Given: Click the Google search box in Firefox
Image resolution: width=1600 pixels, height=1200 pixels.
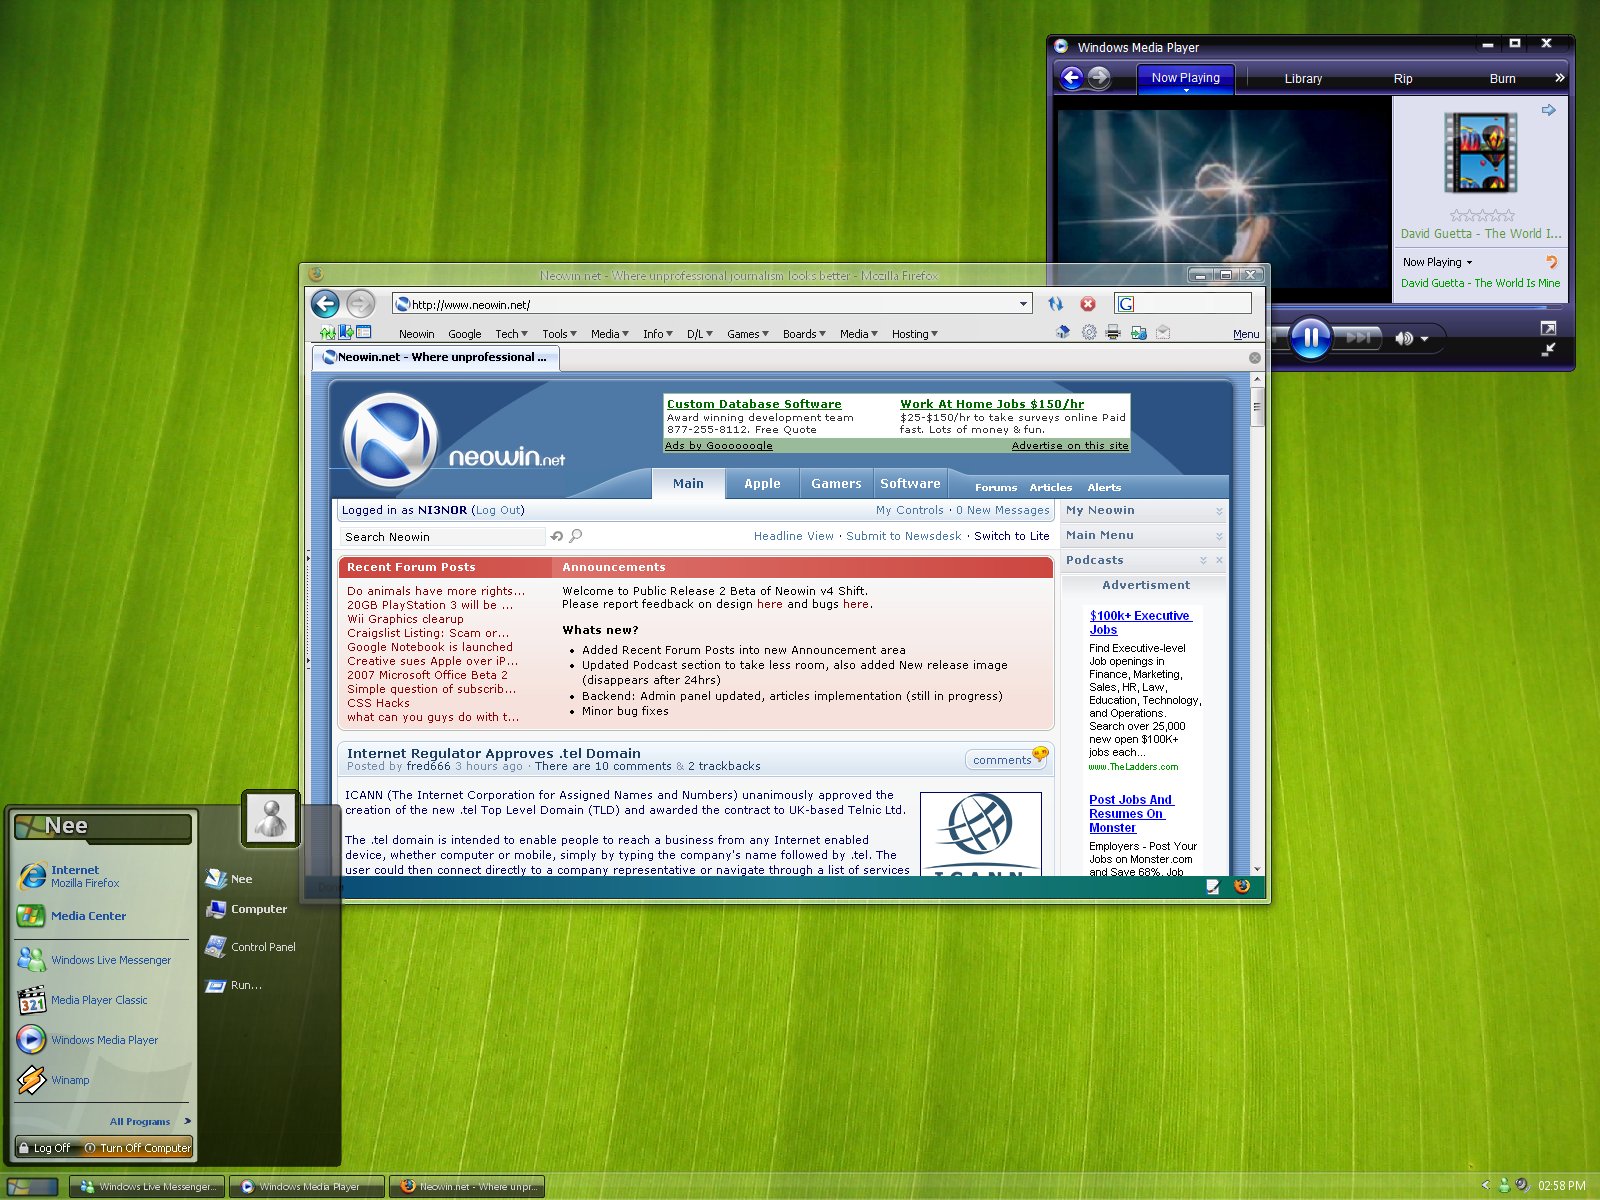Looking at the screenshot, I should [1182, 304].
